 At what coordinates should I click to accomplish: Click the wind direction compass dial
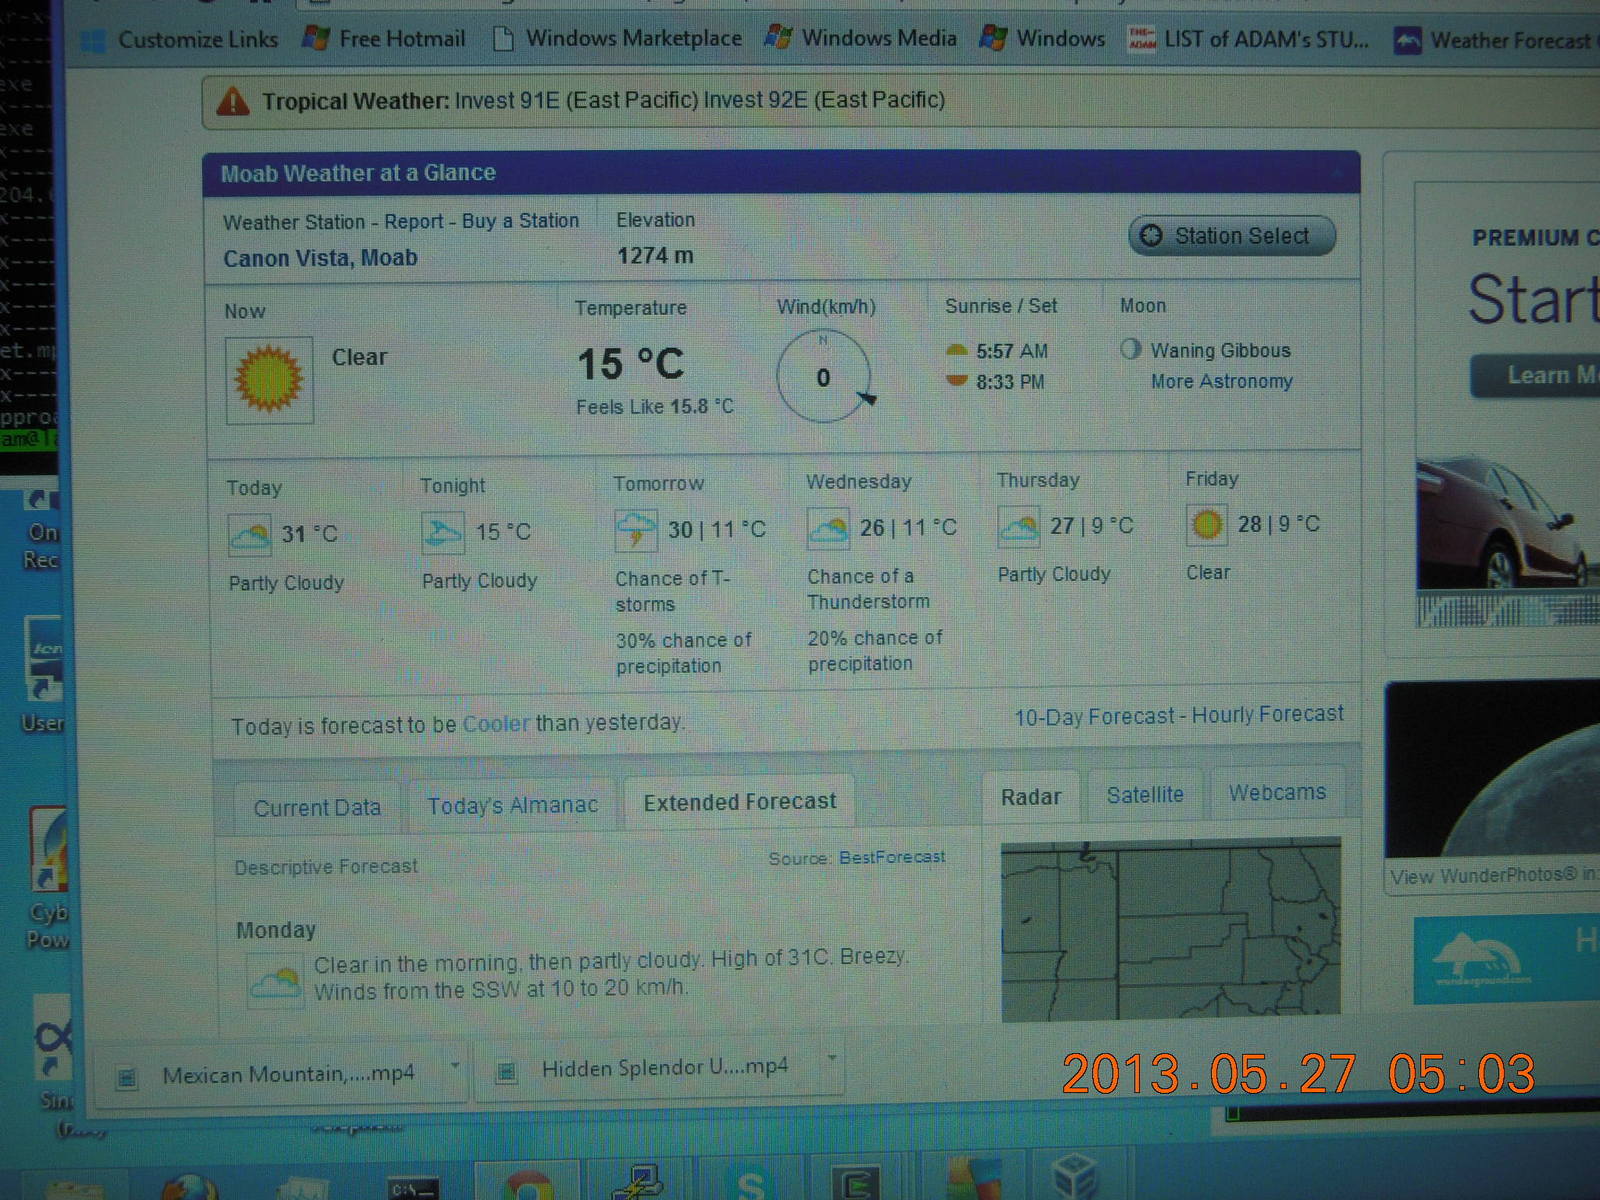click(824, 377)
